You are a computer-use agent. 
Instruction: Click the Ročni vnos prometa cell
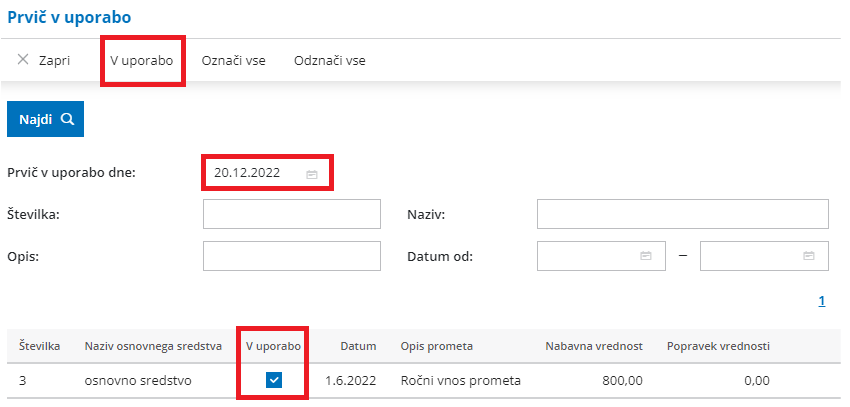[x=461, y=381]
